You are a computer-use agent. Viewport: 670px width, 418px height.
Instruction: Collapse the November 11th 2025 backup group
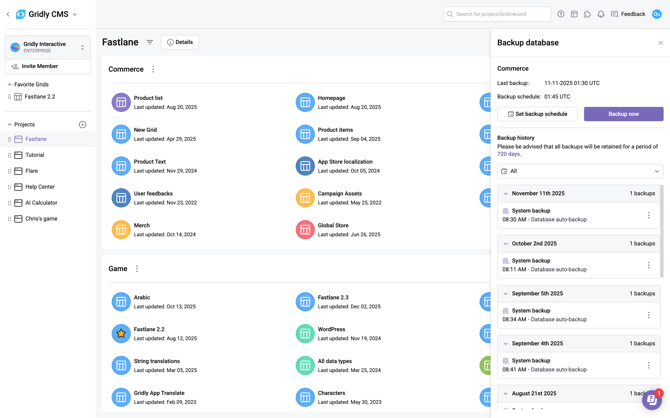tap(505, 194)
